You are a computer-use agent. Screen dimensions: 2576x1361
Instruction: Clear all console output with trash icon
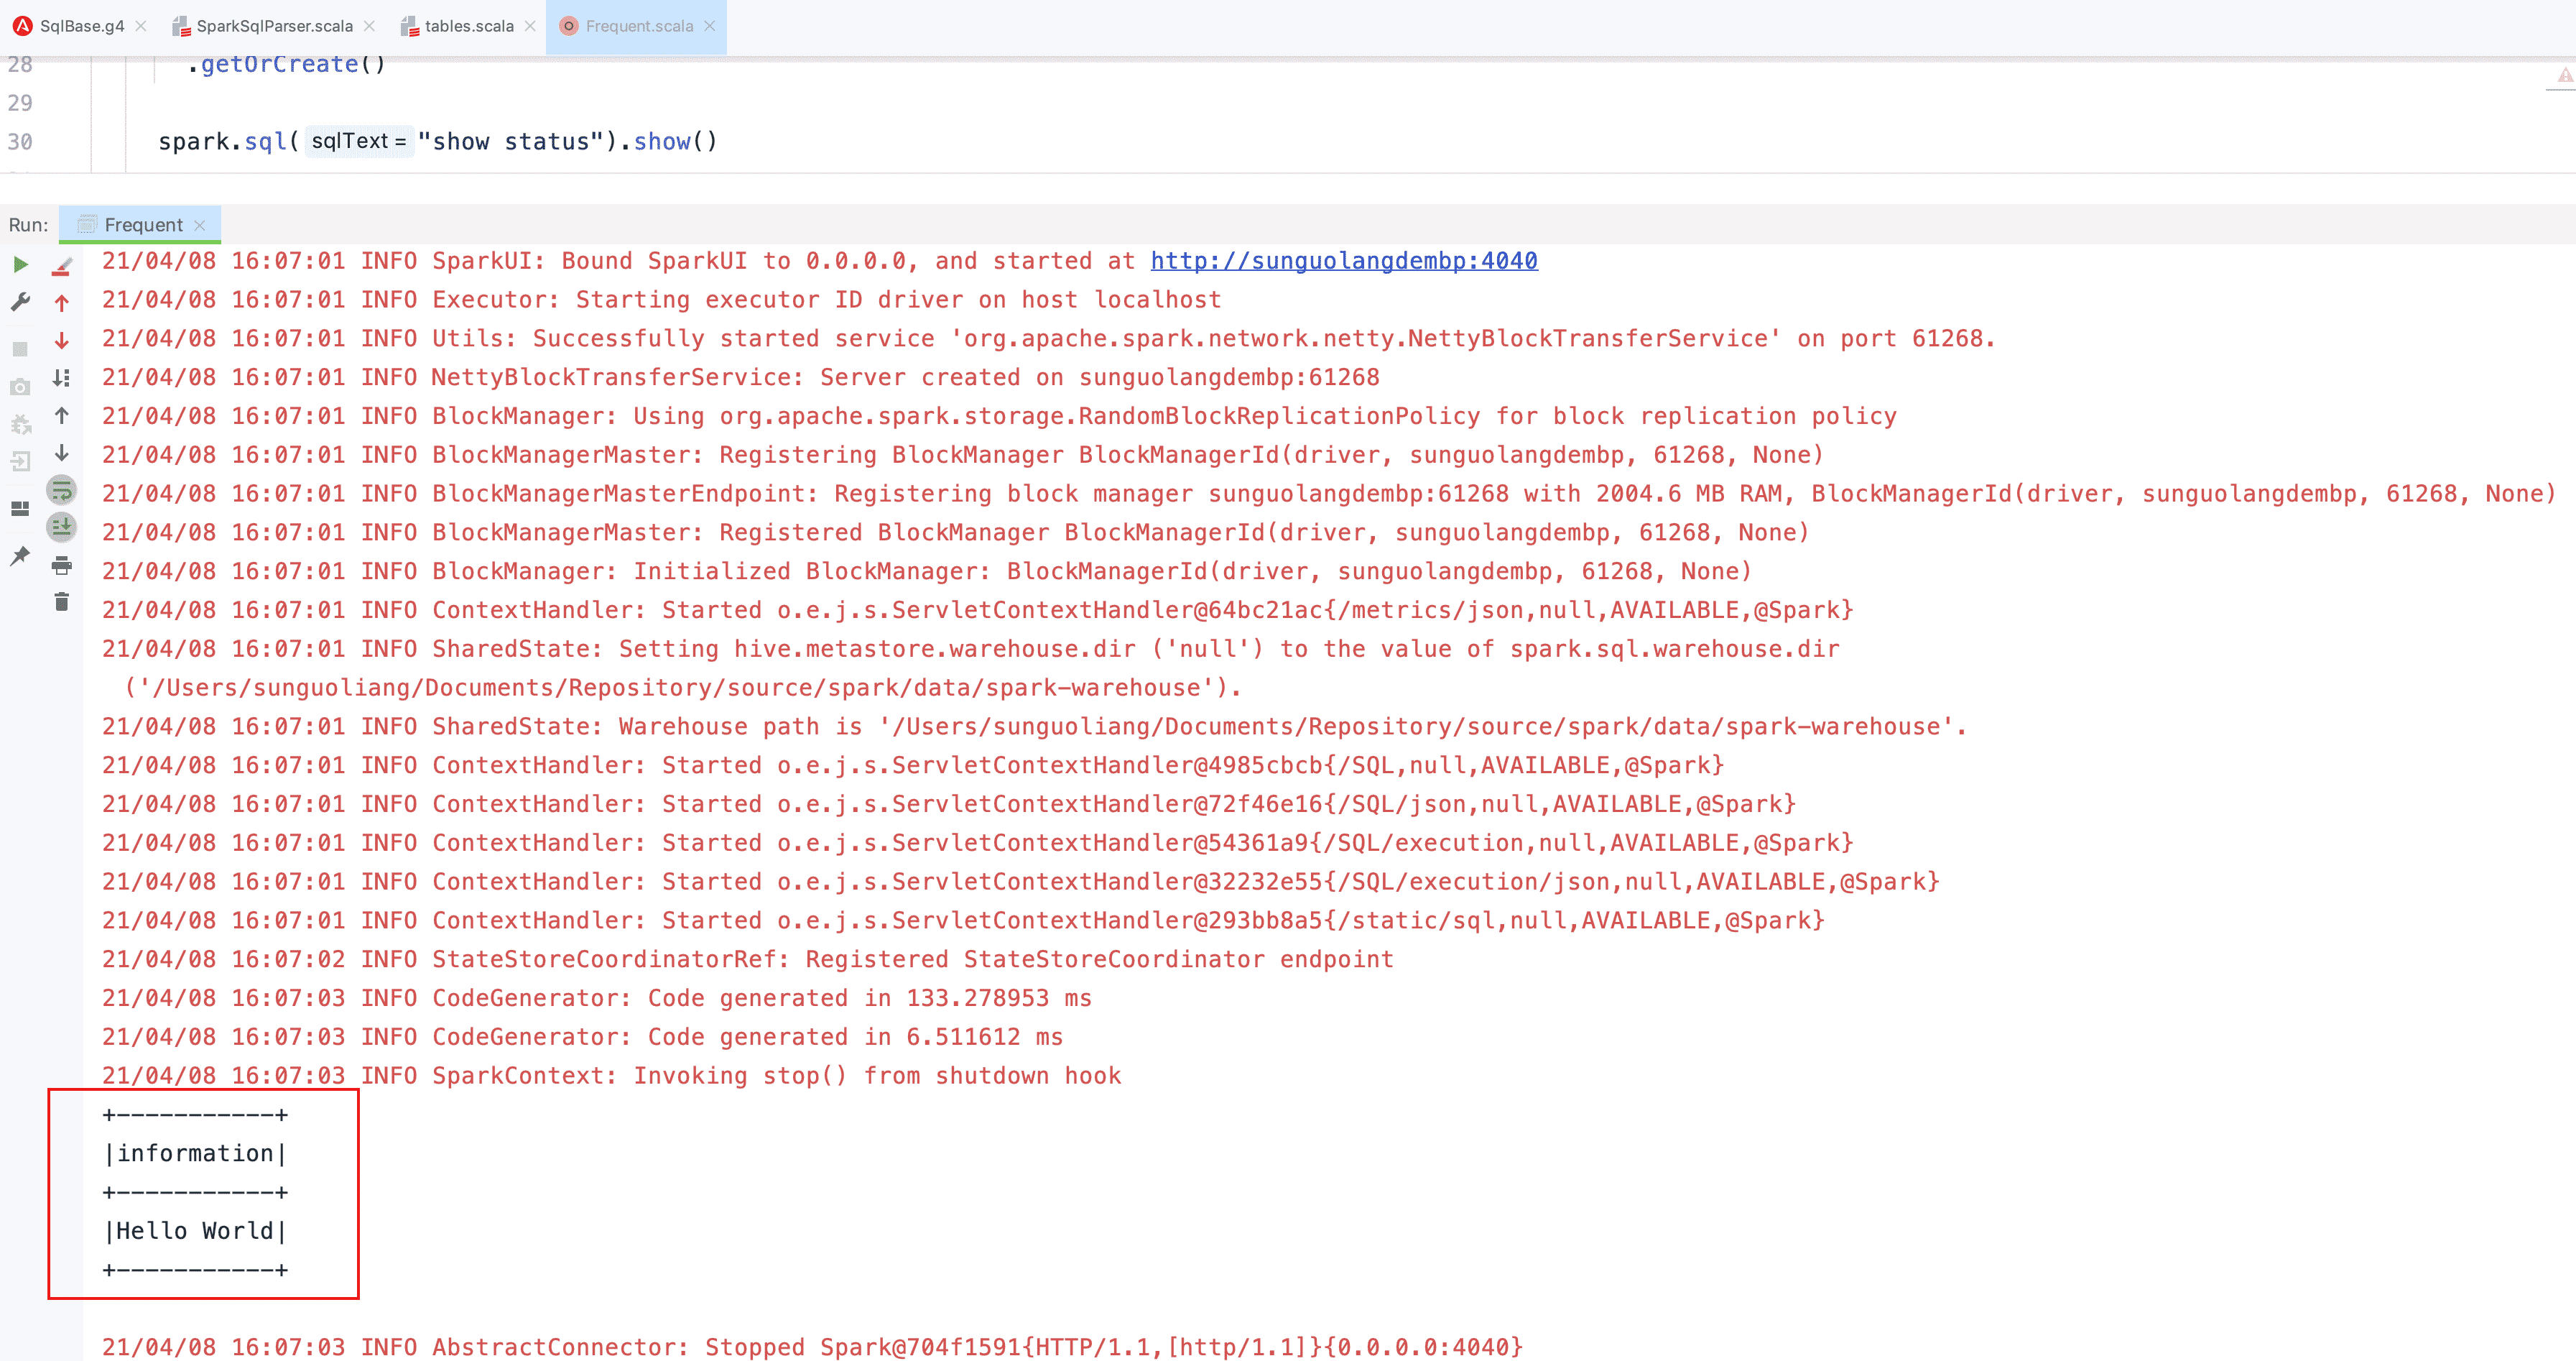click(x=62, y=602)
